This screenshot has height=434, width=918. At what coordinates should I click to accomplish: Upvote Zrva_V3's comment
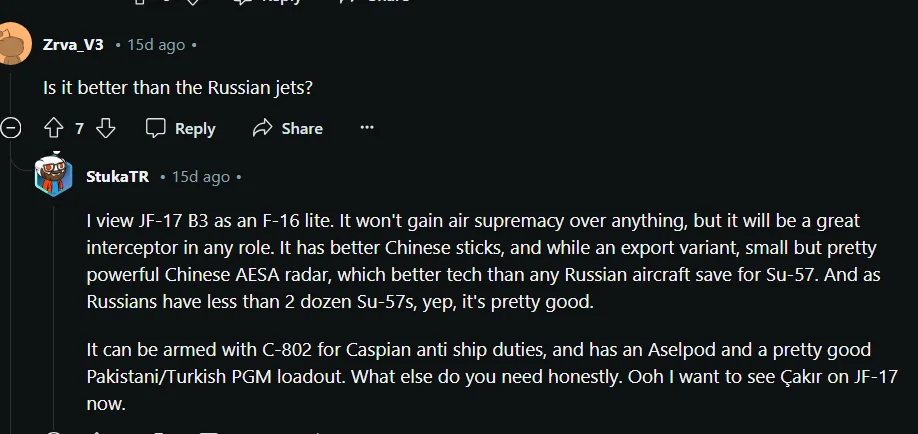coord(53,128)
